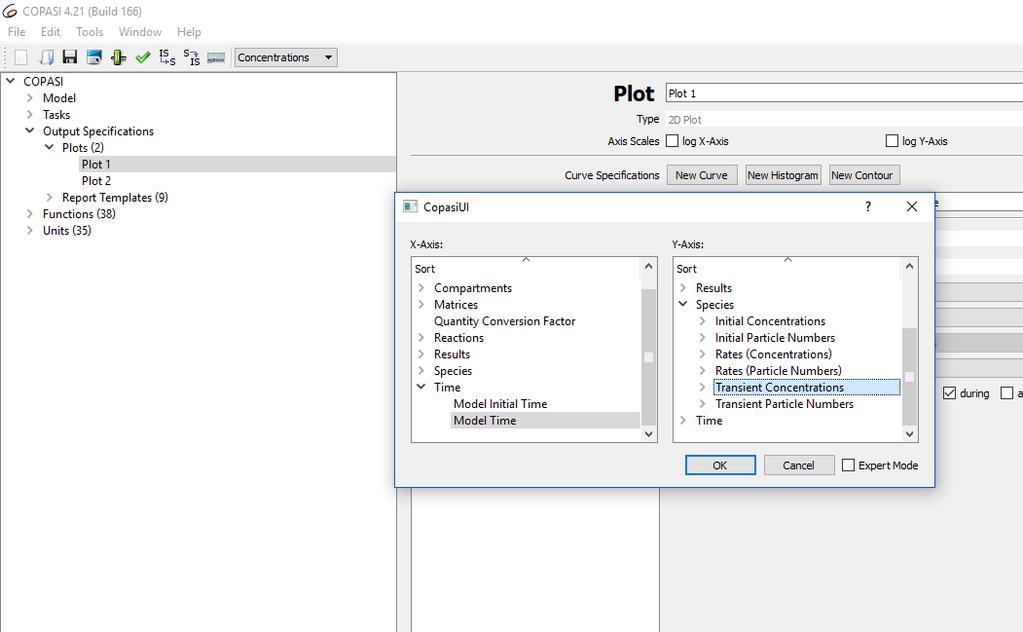Select Plot 1 in the sidebar tree
The width and height of the screenshot is (1023, 632).
[96, 164]
